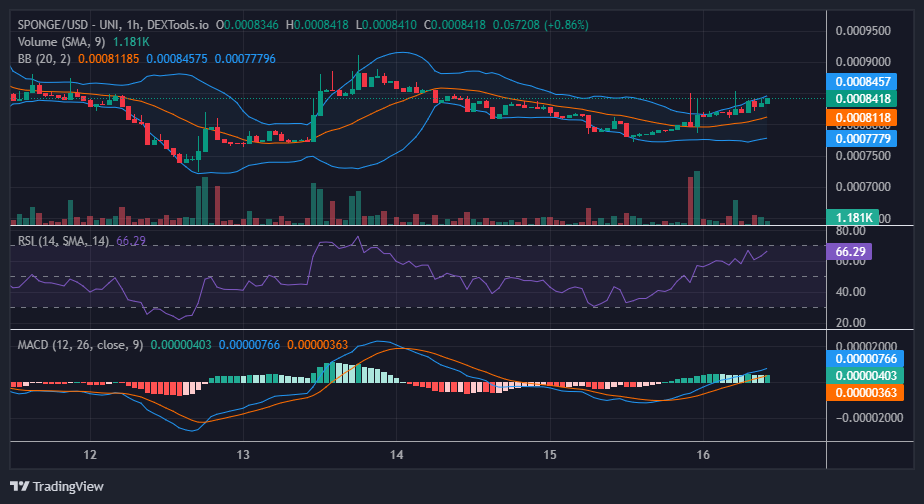Click the blue 0.00000766 MACD value tag
This screenshot has height=504, width=924.
[x=865, y=358]
